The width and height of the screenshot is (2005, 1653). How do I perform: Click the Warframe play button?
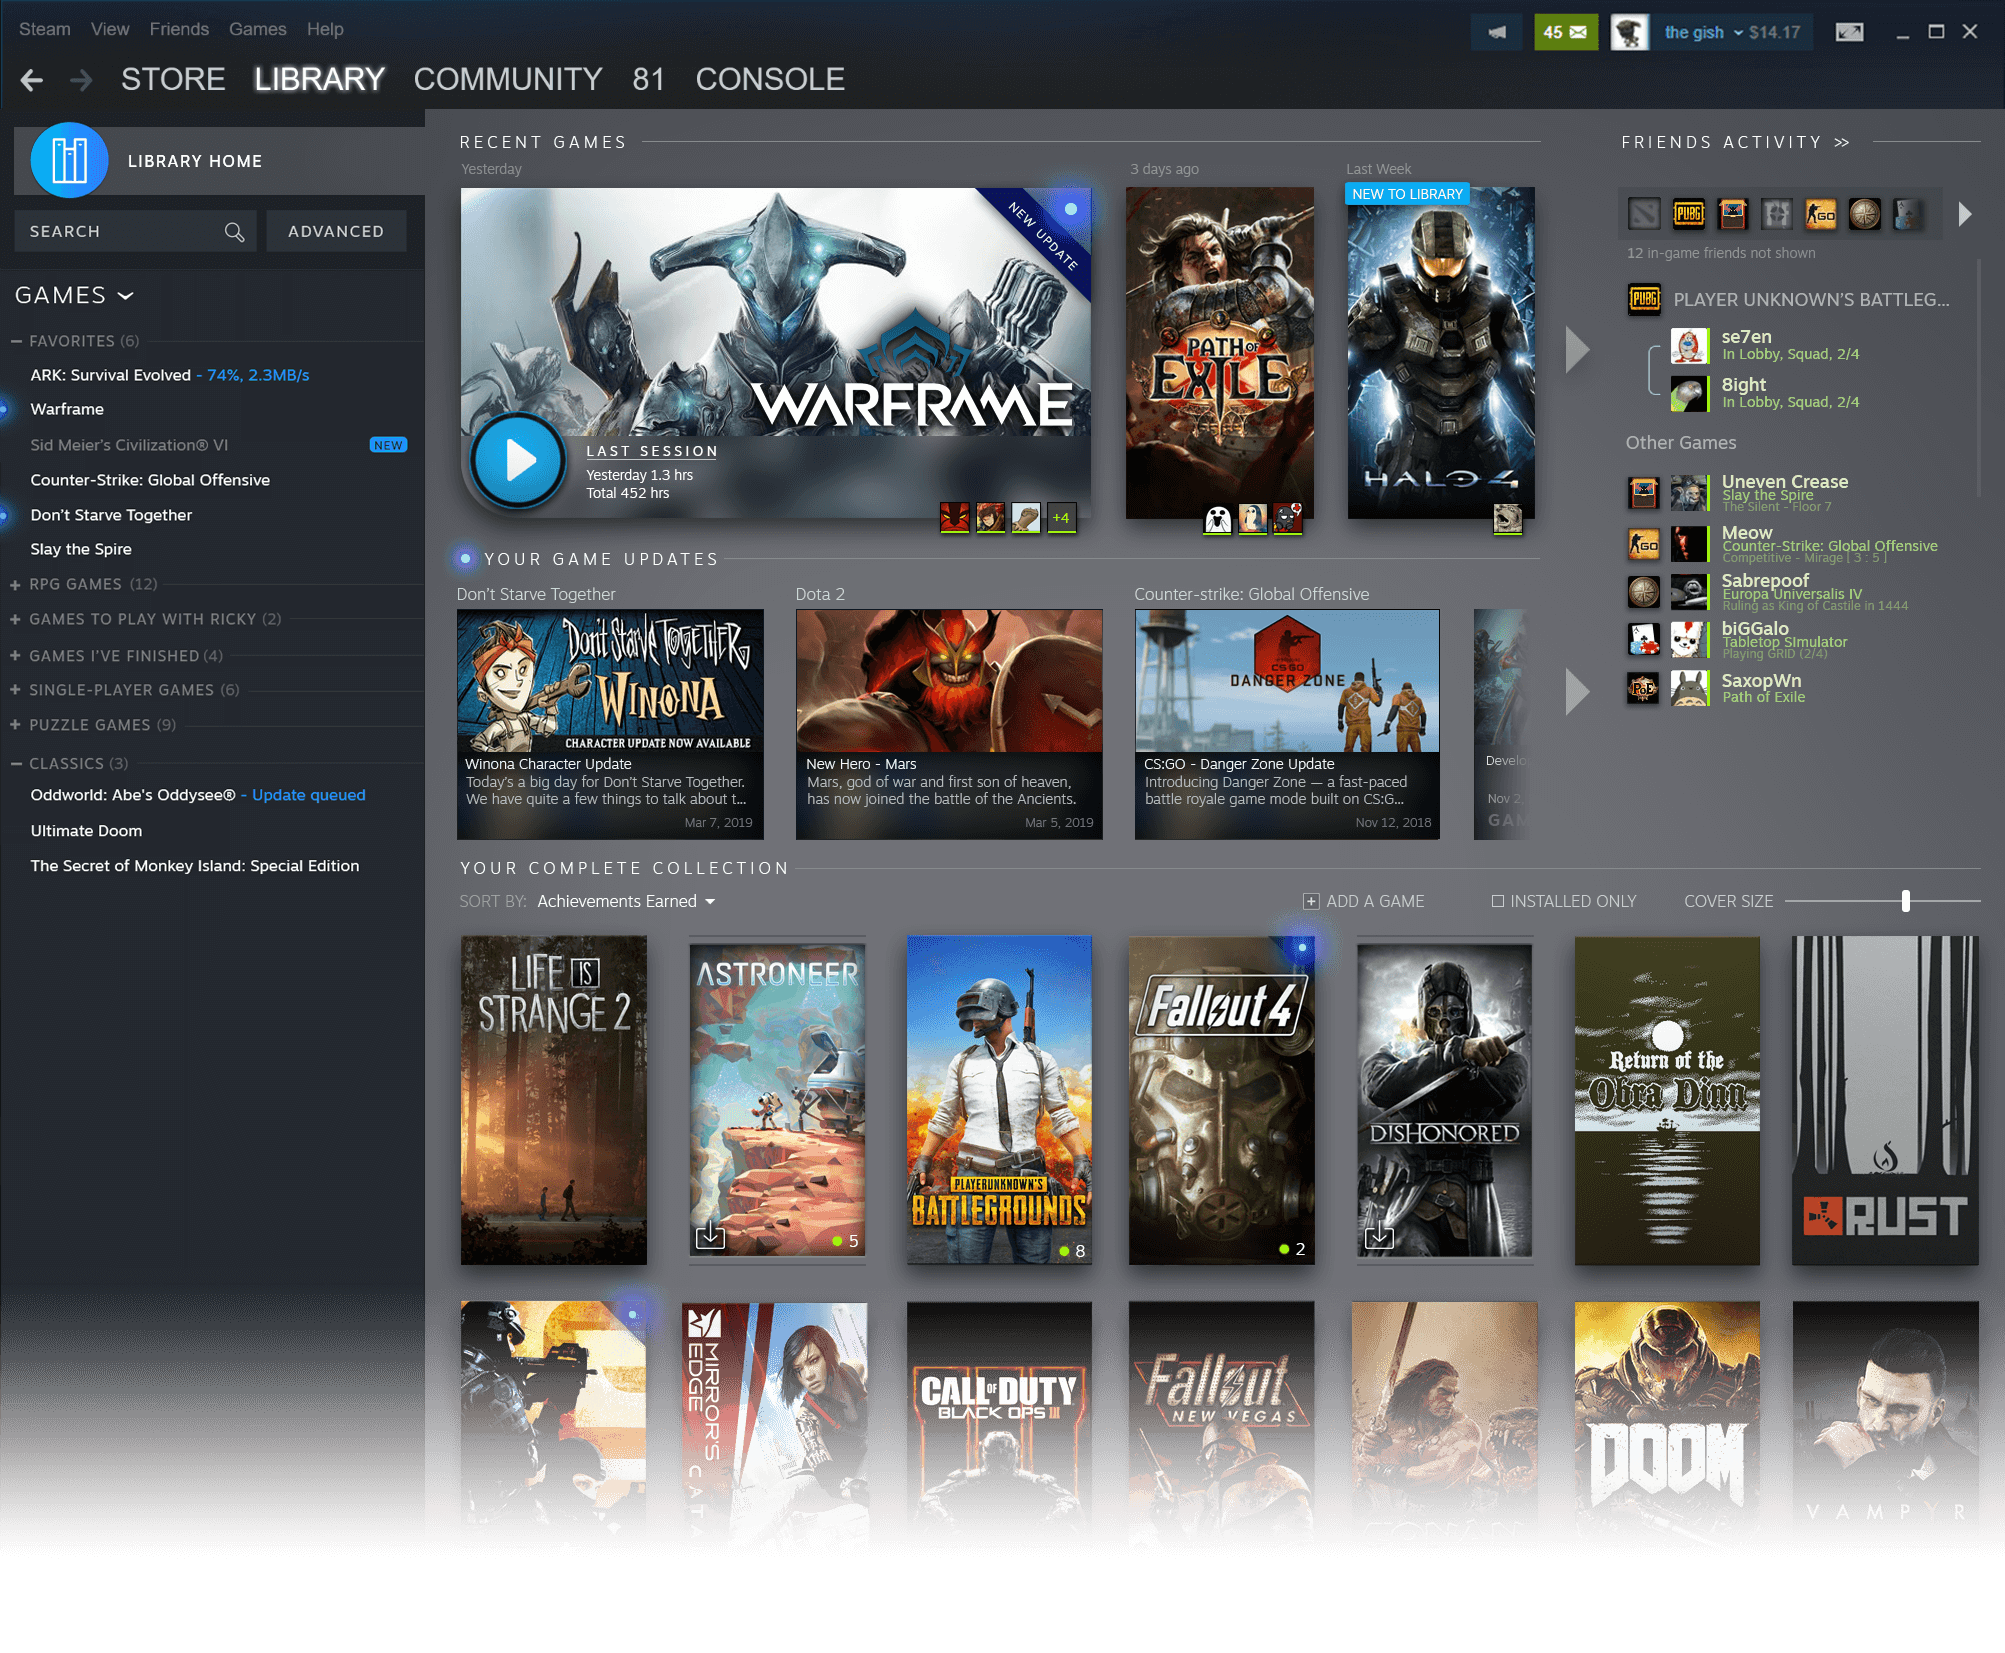coord(518,461)
